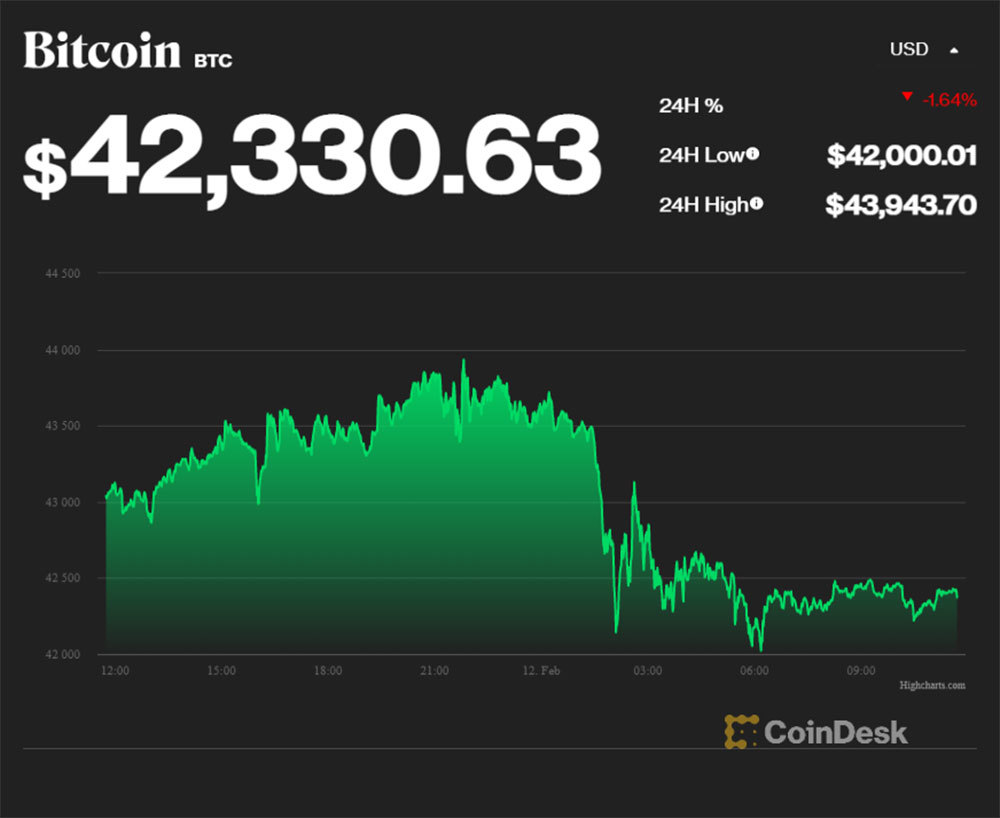This screenshot has width=1000, height=818.
Task: Click the CoinDesk wordmark text
Action: (836, 732)
